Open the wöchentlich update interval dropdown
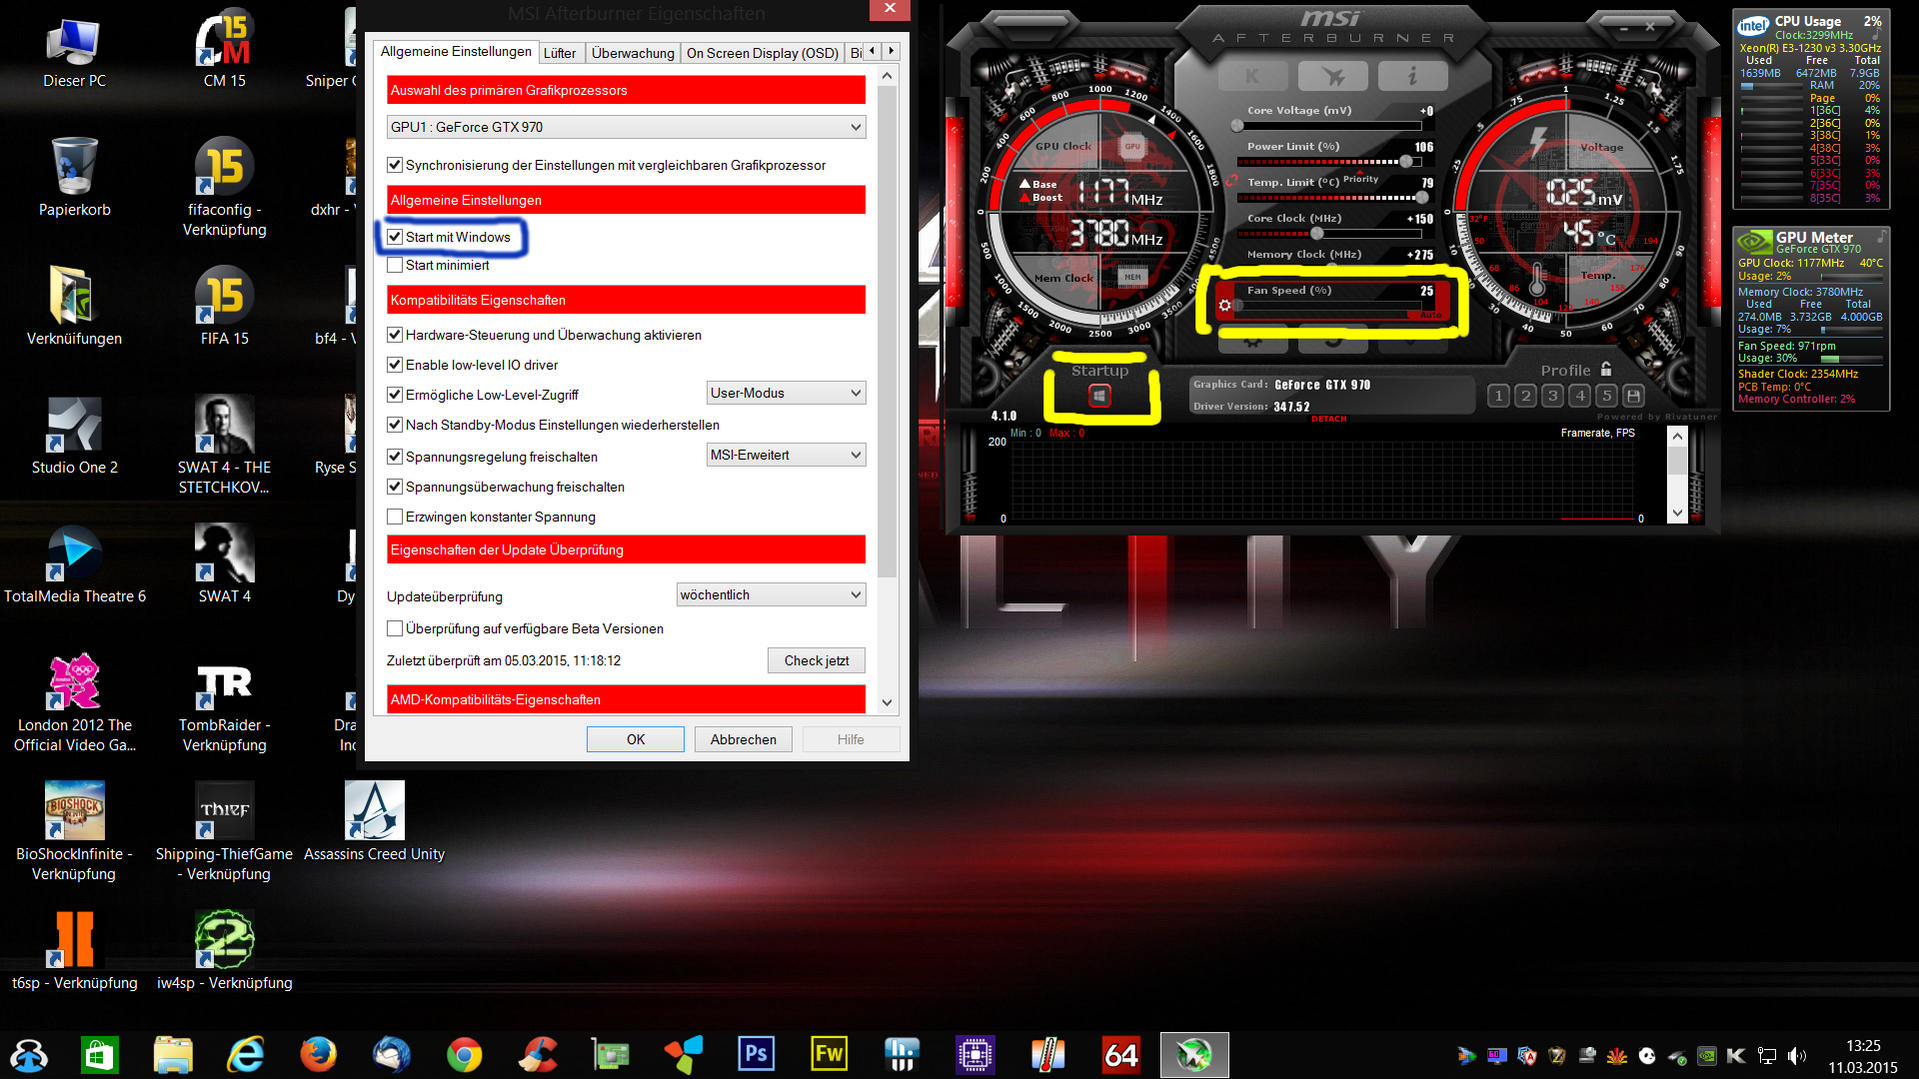The height and width of the screenshot is (1079, 1919). tap(771, 595)
